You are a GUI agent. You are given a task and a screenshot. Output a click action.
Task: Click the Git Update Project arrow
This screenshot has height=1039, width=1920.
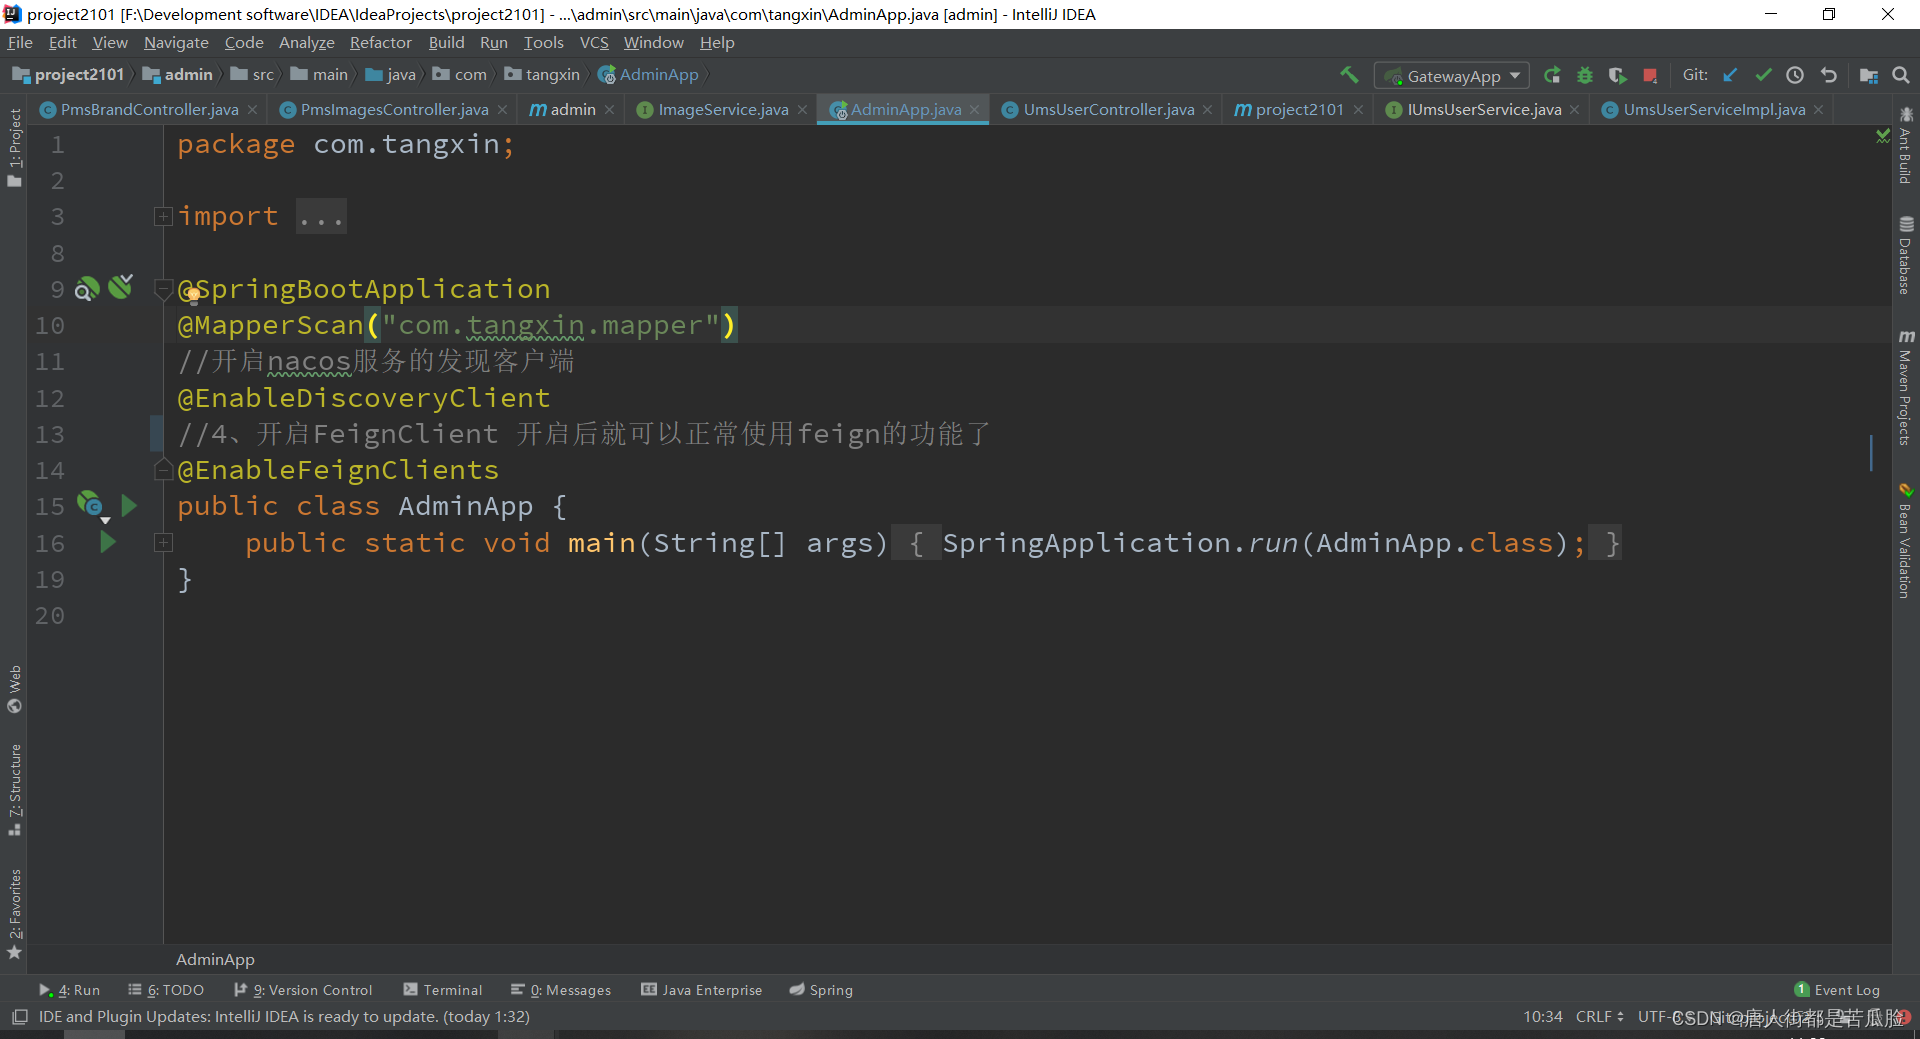tap(1730, 75)
